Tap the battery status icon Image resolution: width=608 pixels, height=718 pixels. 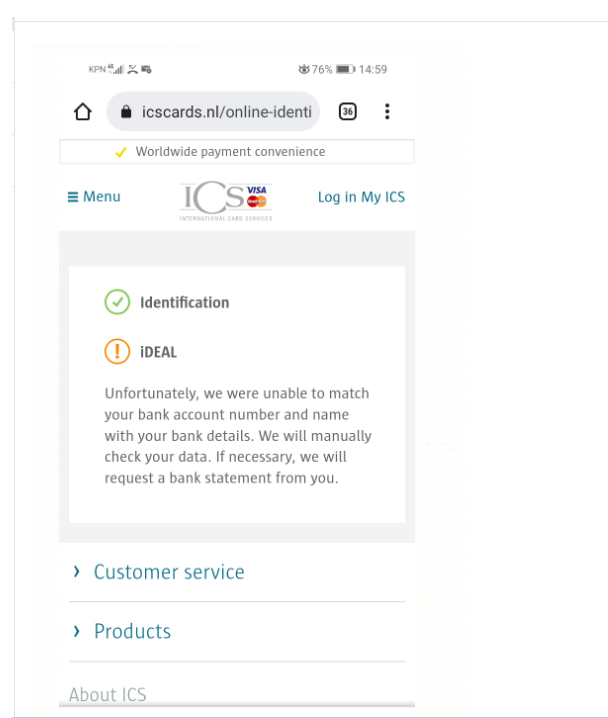[x=346, y=69]
